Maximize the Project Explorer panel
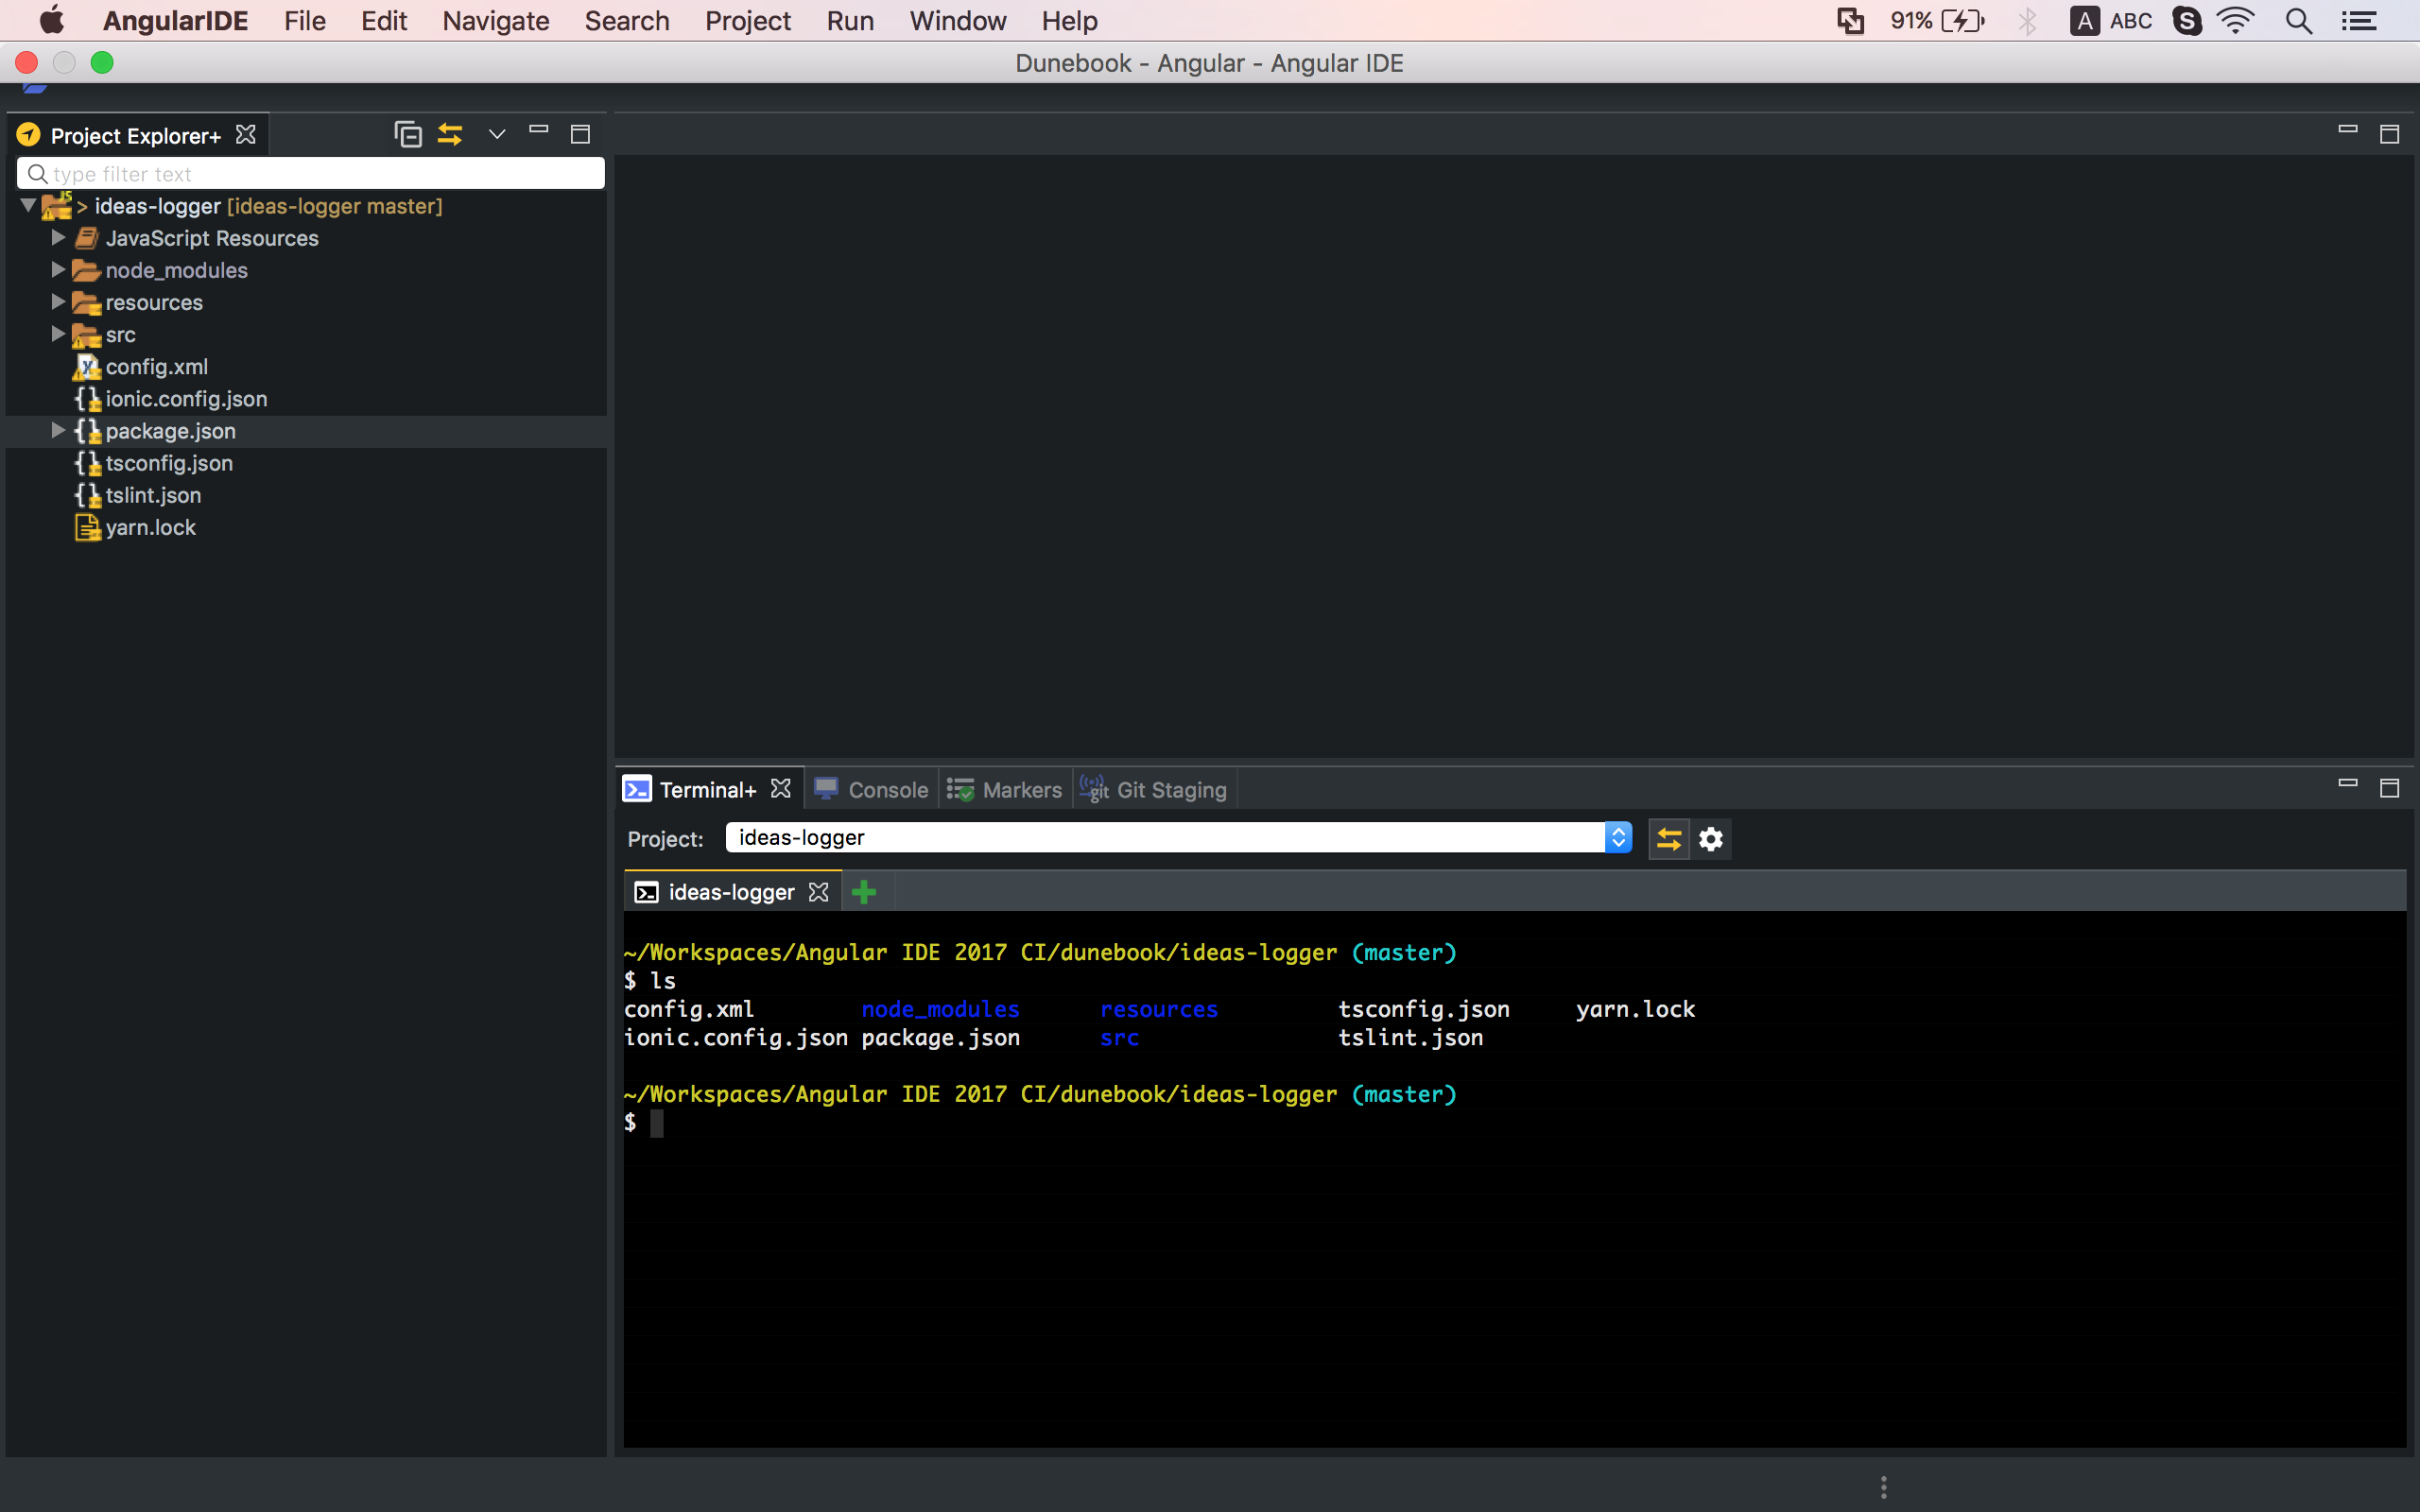 [x=580, y=134]
